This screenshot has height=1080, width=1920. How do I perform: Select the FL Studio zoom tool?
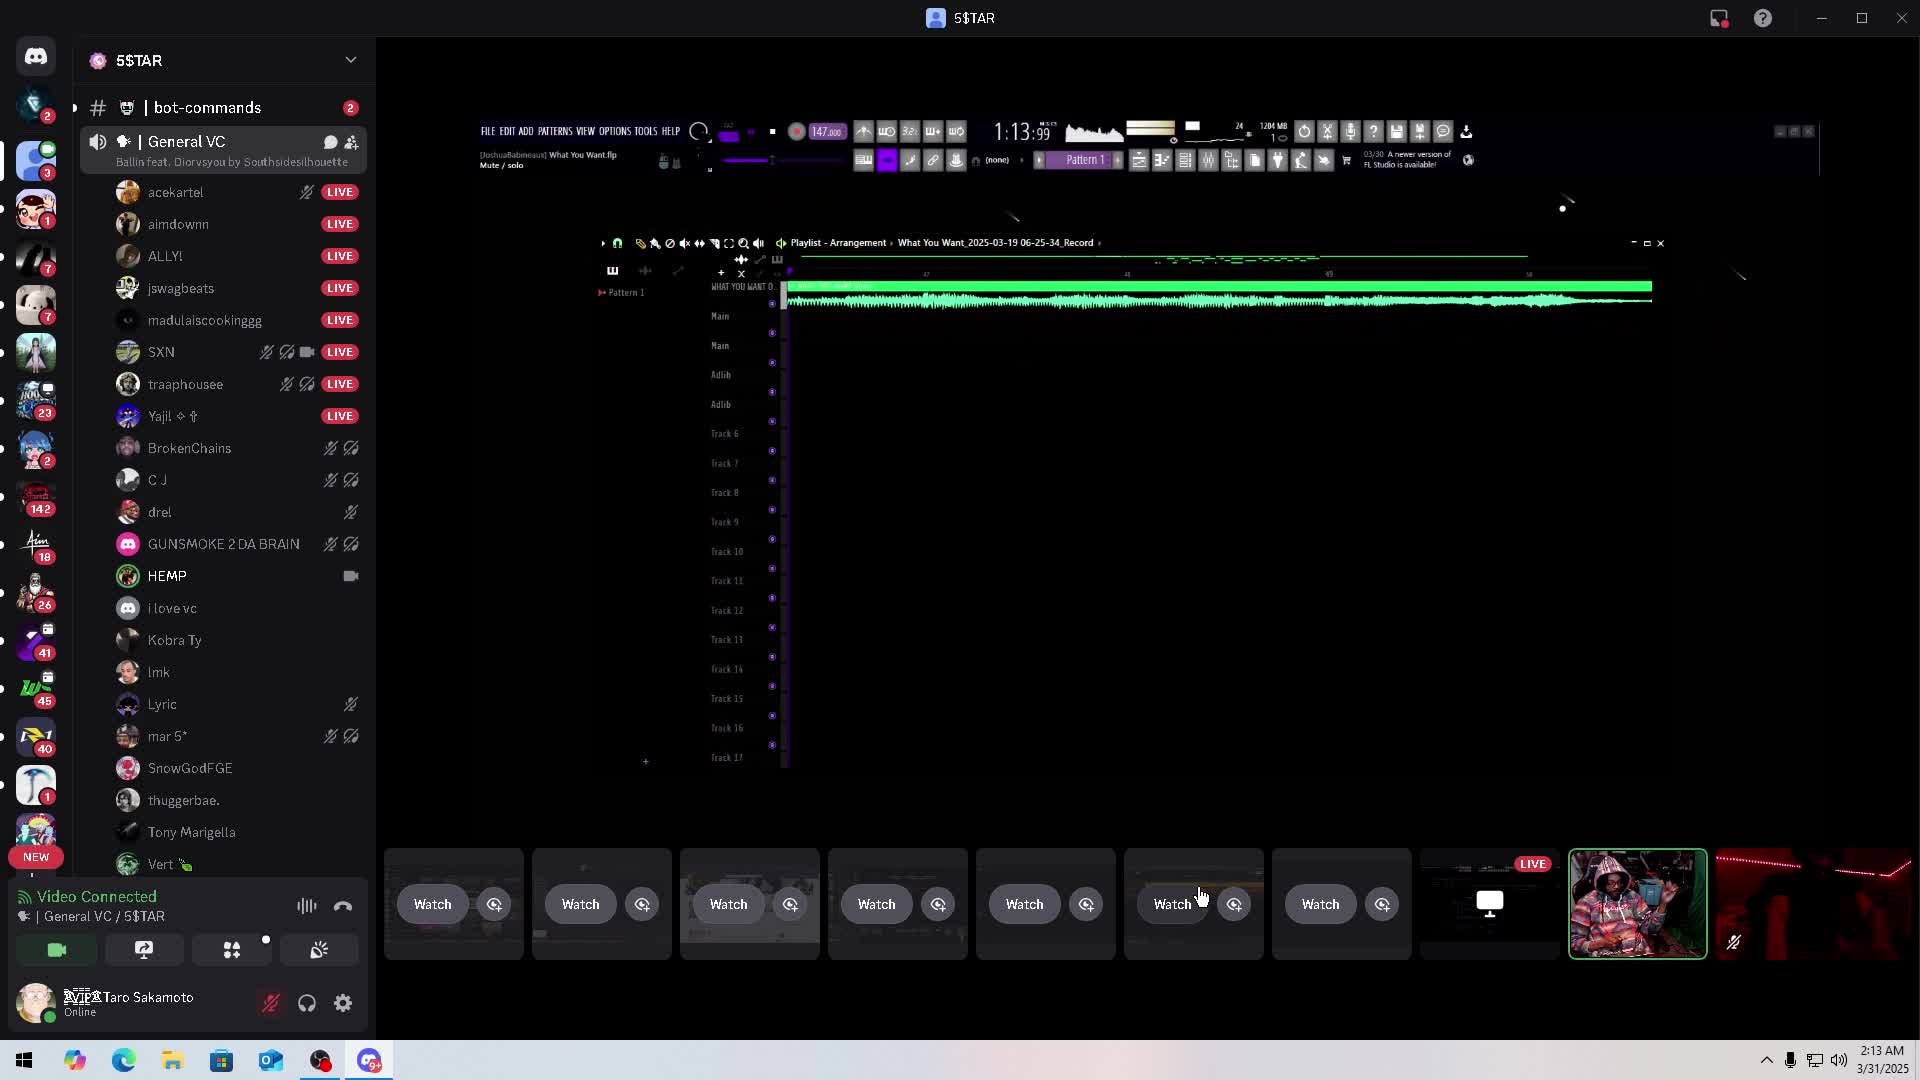tap(743, 243)
